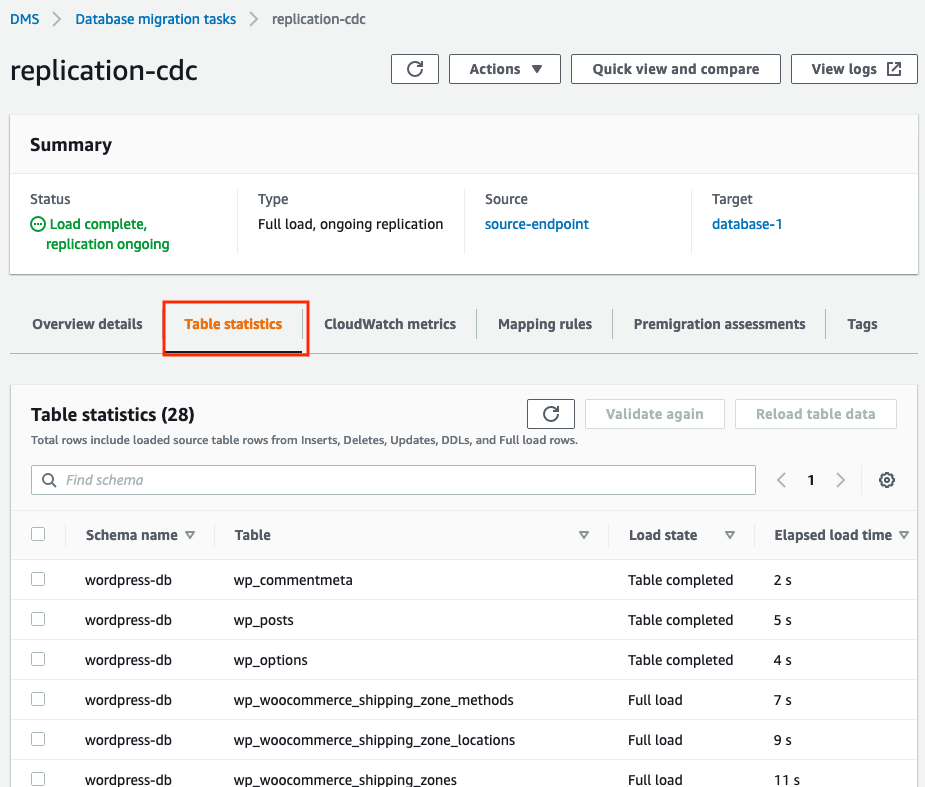Open Database migration tasks breadcrumb link
The height and width of the screenshot is (787, 925).
(x=156, y=19)
